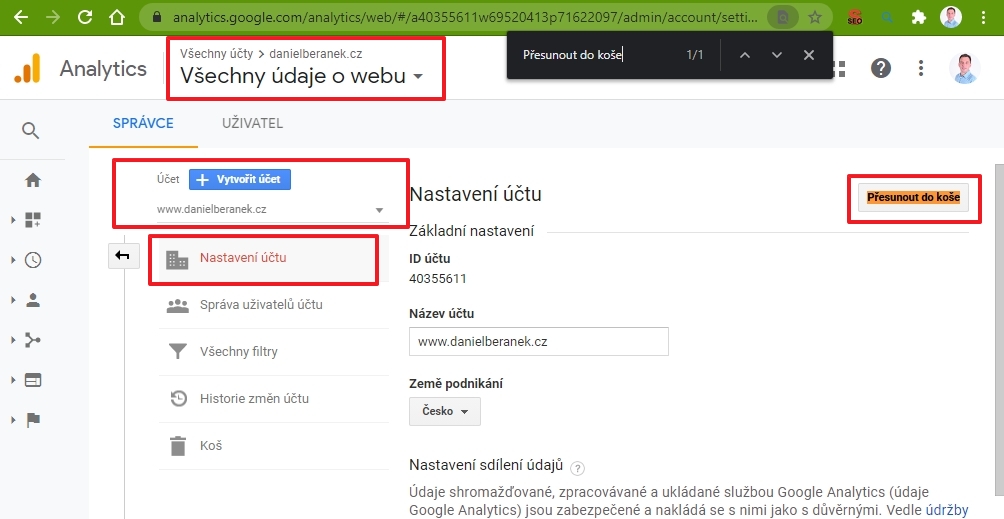This screenshot has height=519, width=1004.
Task: Open the www.danielberanek.cz account dropdown
Action: [x=272, y=209]
